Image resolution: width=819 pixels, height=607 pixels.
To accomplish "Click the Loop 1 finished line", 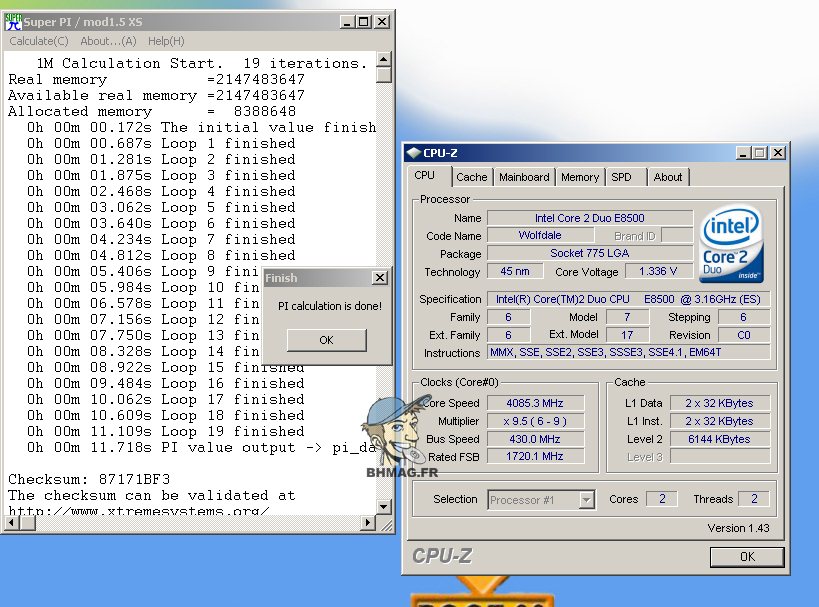I will [x=161, y=143].
